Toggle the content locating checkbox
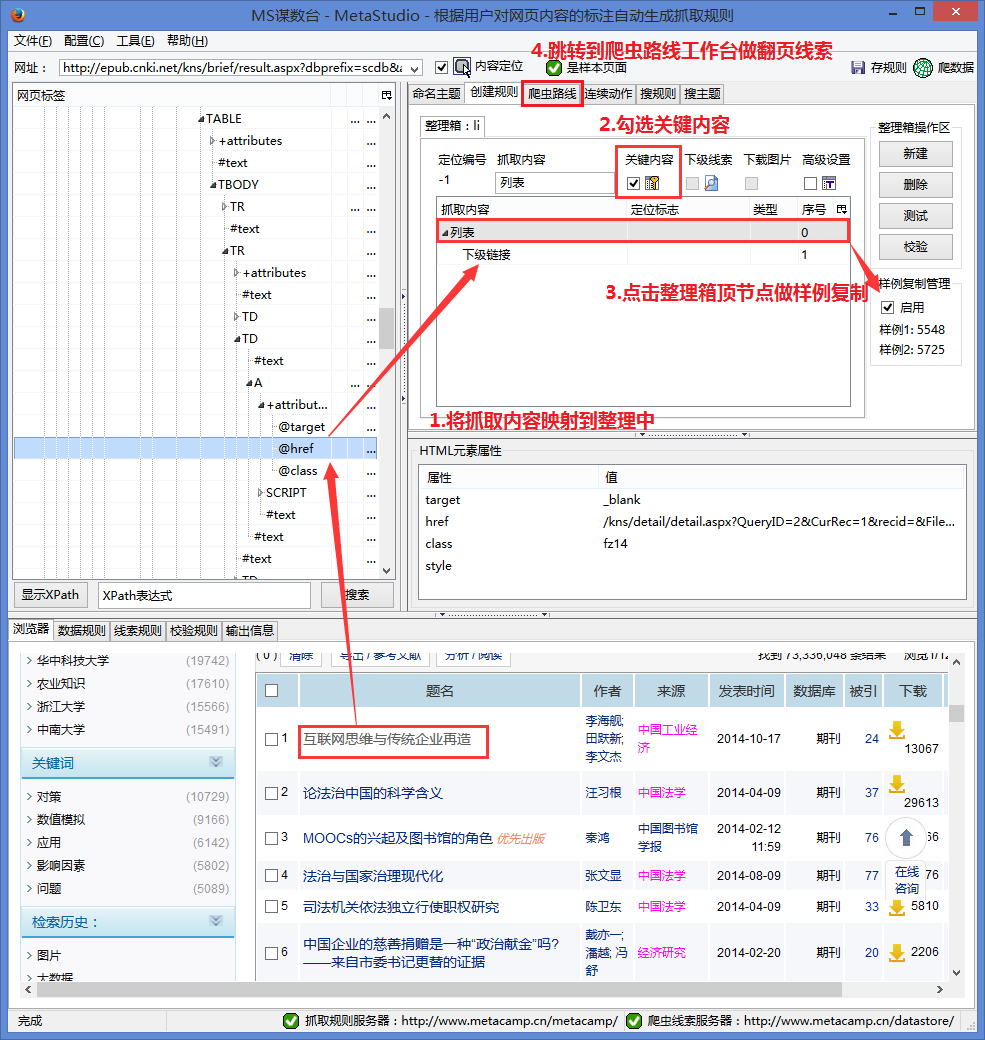Viewport: 985px width, 1040px height. click(x=441, y=68)
